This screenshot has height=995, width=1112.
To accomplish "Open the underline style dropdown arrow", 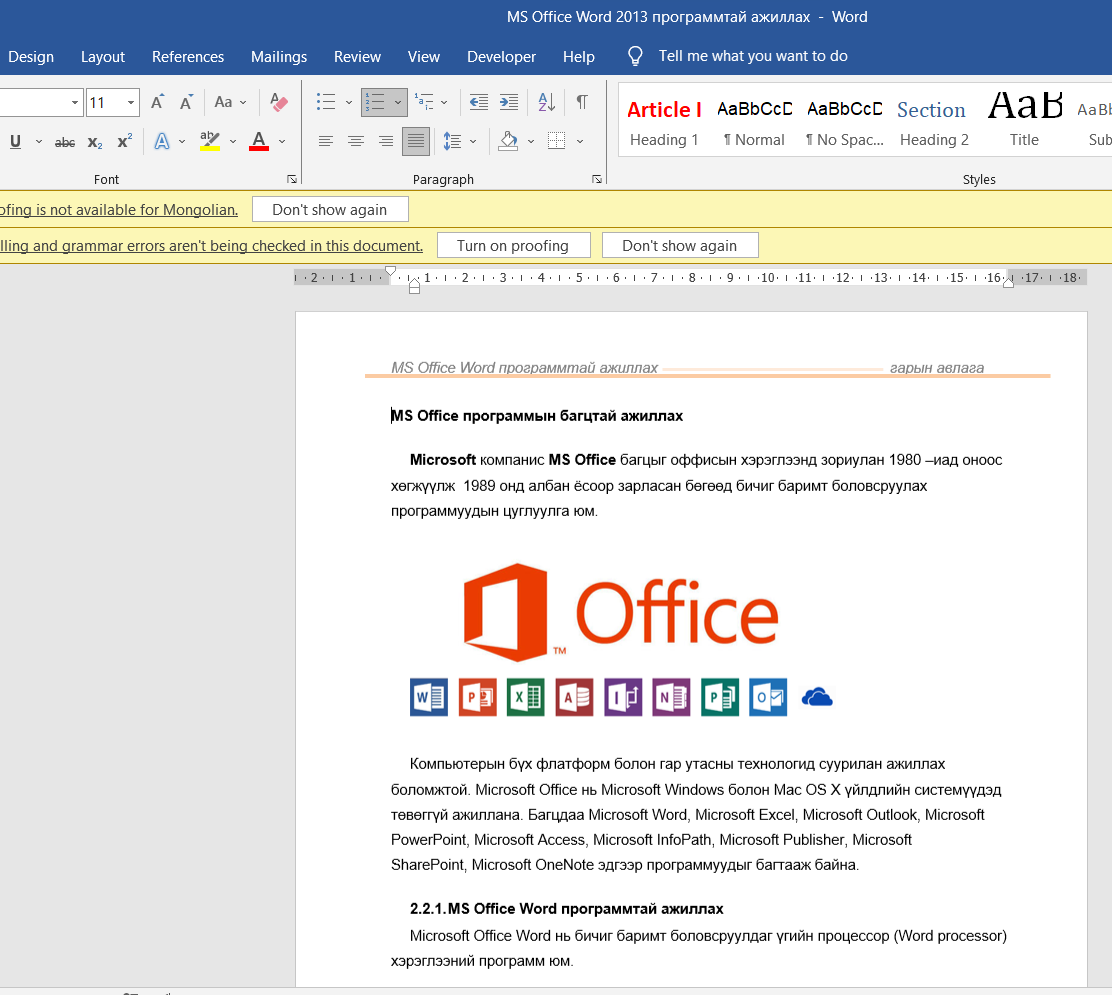I will tap(39, 141).
